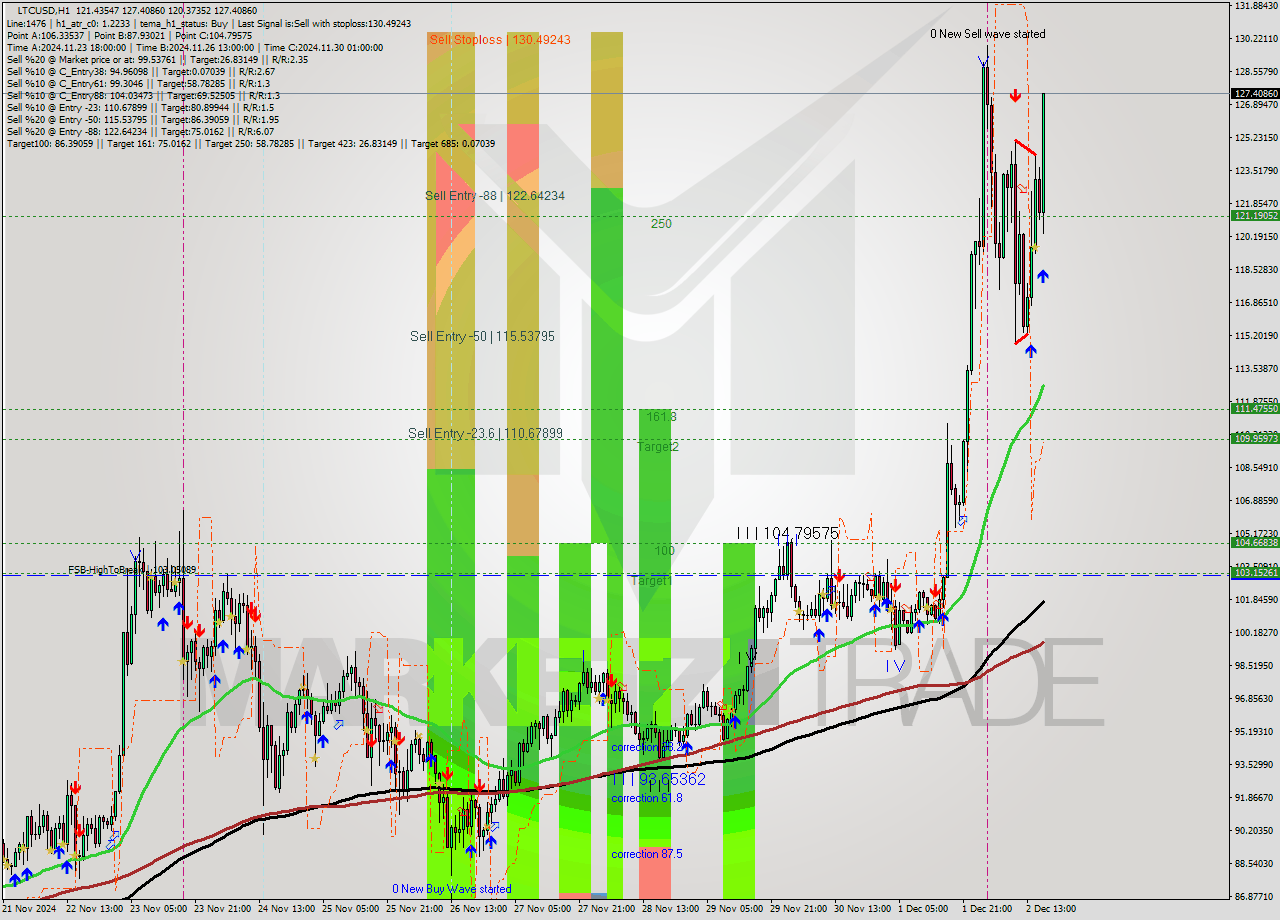Click the 'correction 87.5' label
Screen dimensions: 1280x920
(647, 854)
